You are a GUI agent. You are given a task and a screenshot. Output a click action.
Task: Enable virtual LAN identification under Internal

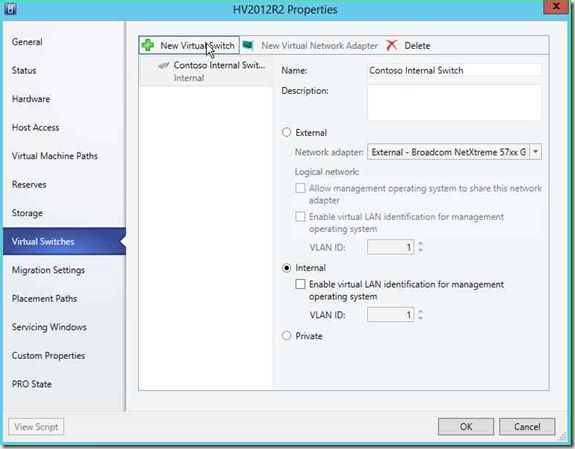coord(300,284)
